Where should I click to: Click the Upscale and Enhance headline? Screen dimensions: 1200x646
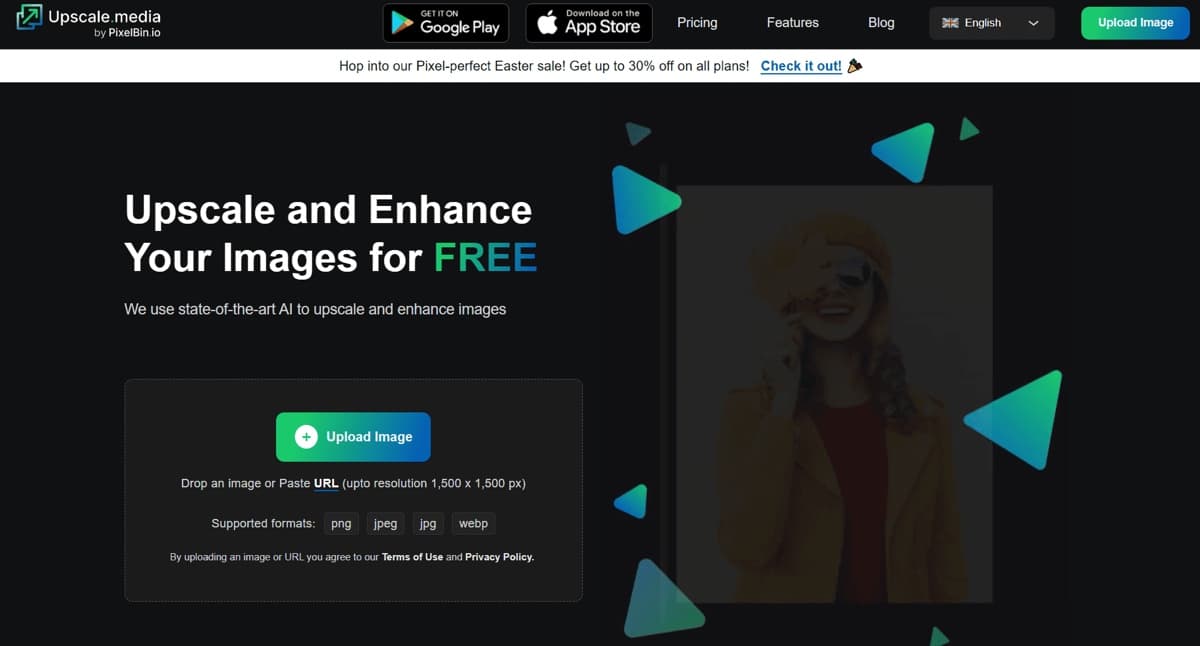pos(330,234)
